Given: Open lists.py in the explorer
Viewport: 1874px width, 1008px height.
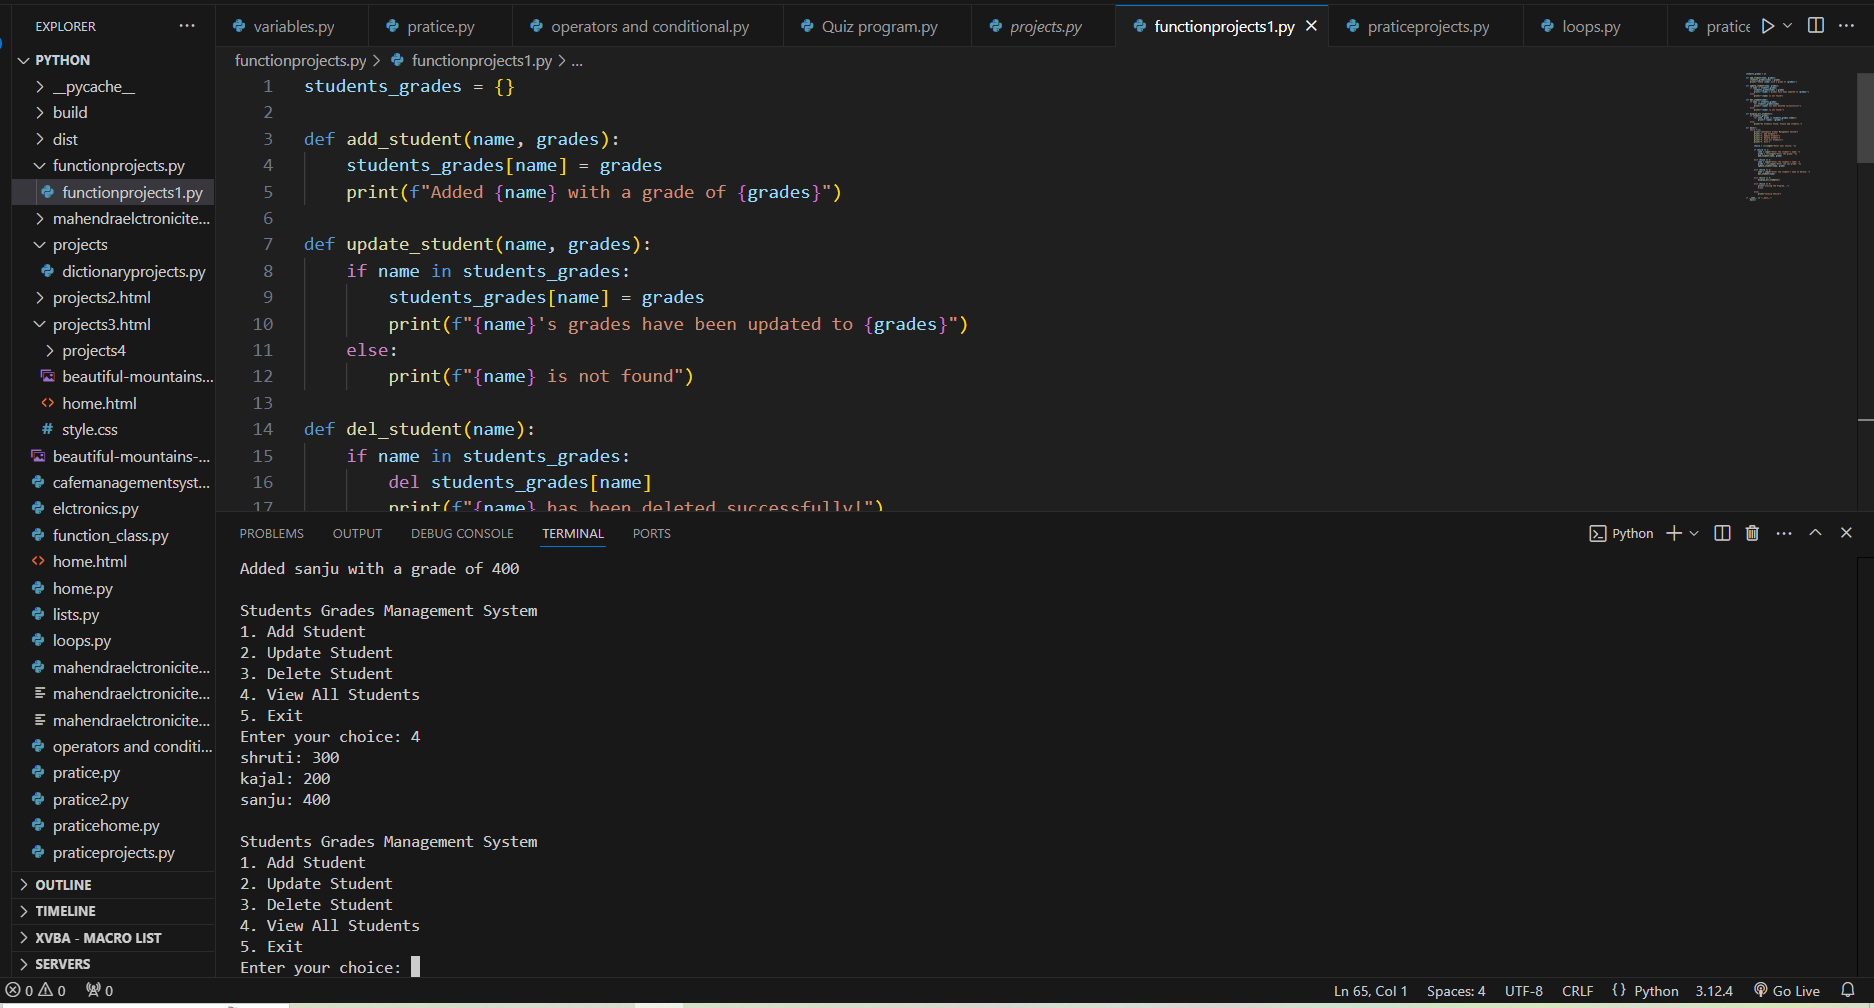Looking at the screenshot, I should click(113, 615).
